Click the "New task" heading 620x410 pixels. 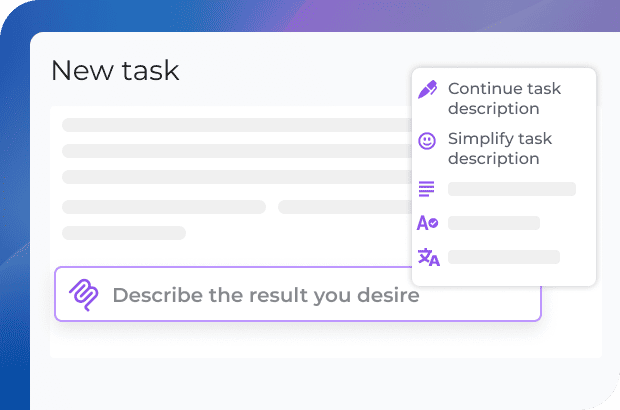pyautogui.click(x=115, y=70)
